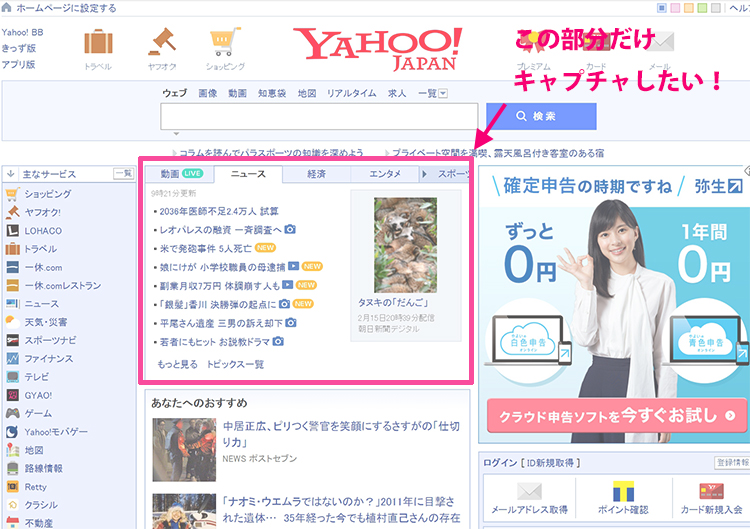The image size is (750, 529).
Task: Click the 一覧 button beside 主なサービス
Action: coord(124,173)
